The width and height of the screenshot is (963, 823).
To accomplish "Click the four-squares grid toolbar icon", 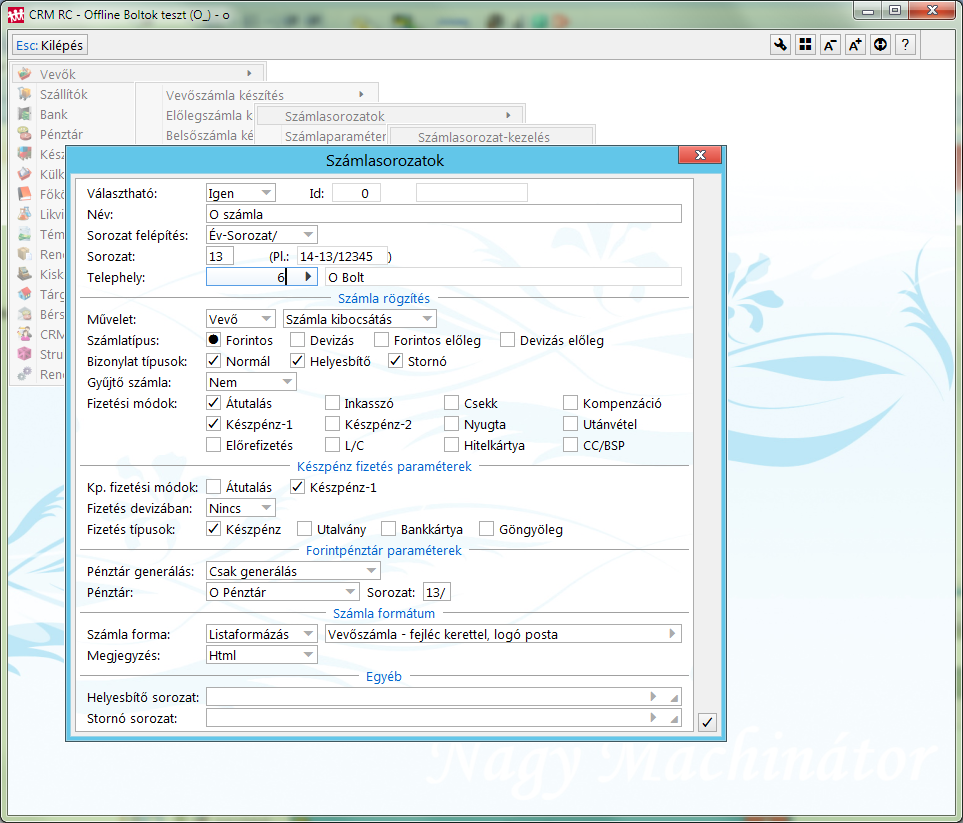I will (805, 45).
